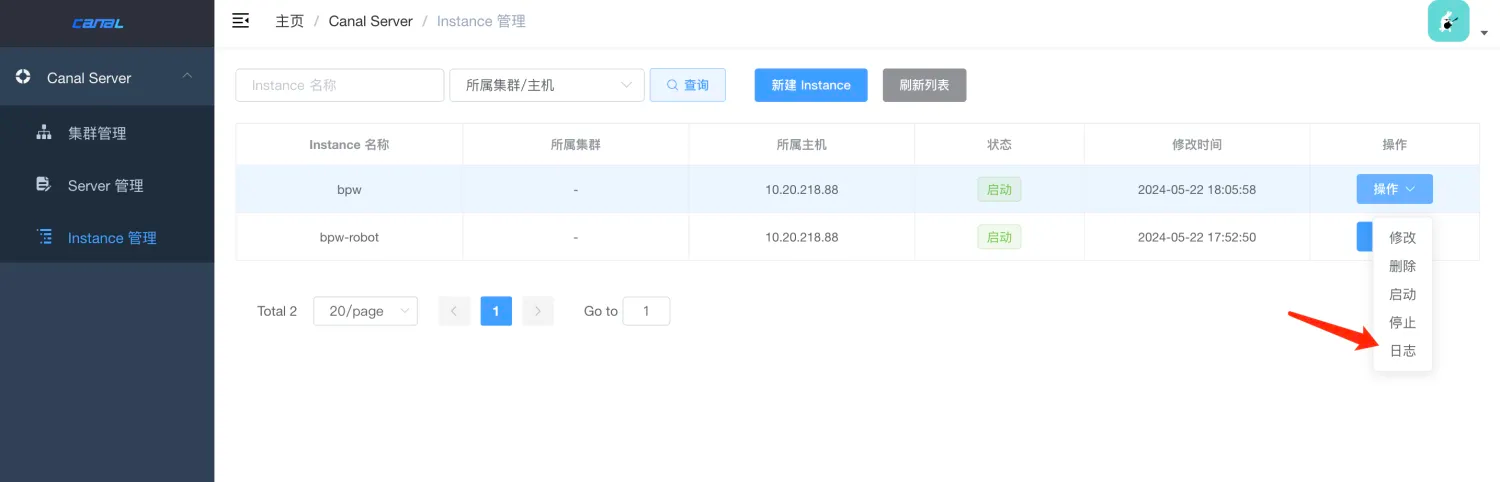Image resolution: width=1500 pixels, height=482 pixels.
Task: Click host 10.20.218.88 in bpw row
Action: click(x=802, y=189)
